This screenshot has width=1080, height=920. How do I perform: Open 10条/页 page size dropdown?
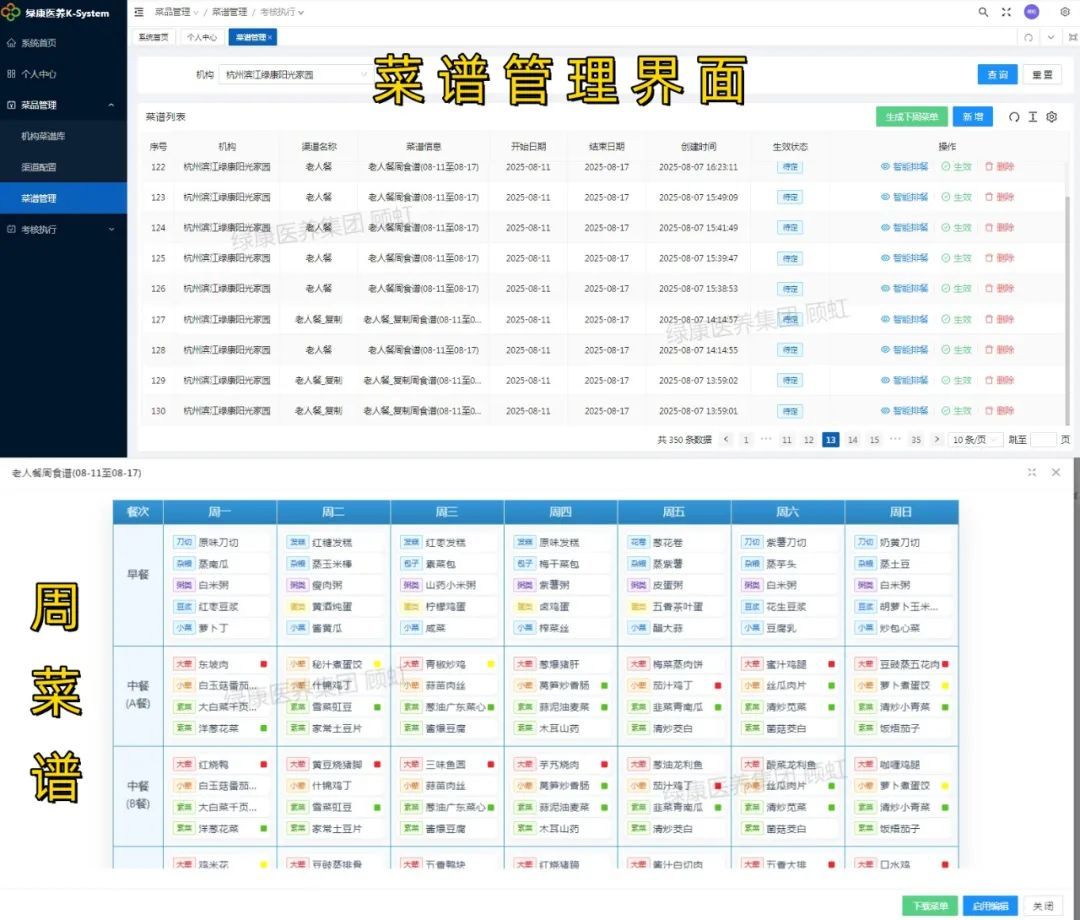pyautogui.click(x=975, y=439)
